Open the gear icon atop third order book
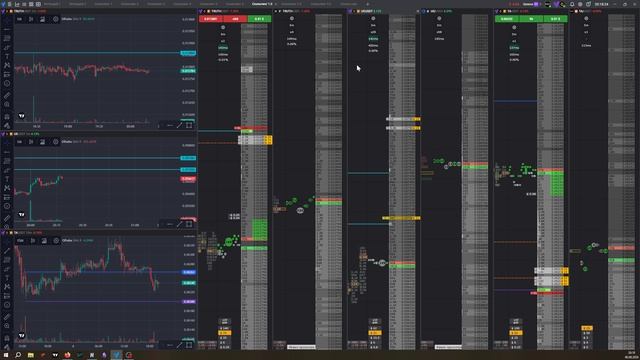This screenshot has width=640, height=360. [x=373, y=18]
